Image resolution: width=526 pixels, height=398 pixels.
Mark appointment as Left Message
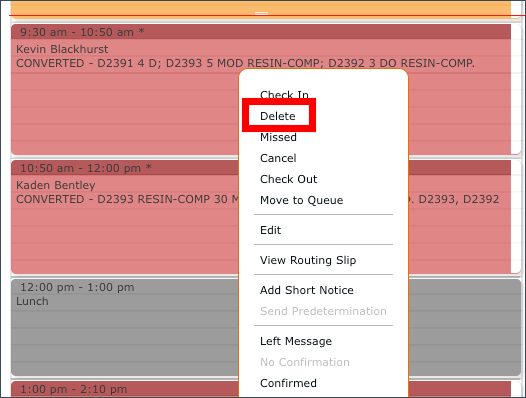point(296,341)
